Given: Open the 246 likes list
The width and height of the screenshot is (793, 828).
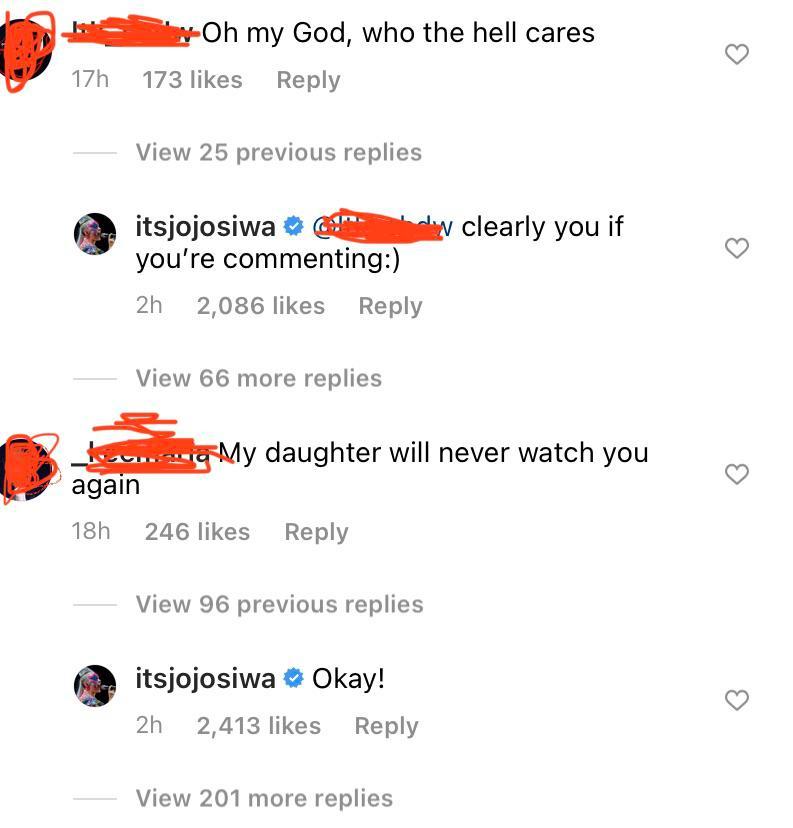Looking at the screenshot, I should click(197, 532).
